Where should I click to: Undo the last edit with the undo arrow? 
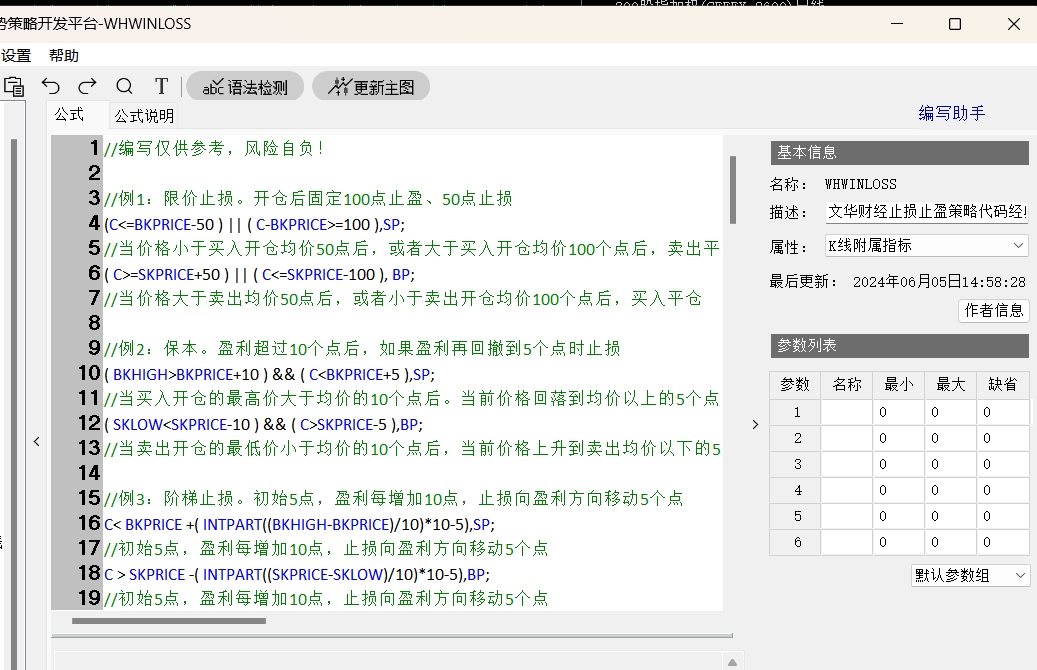[51, 86]
